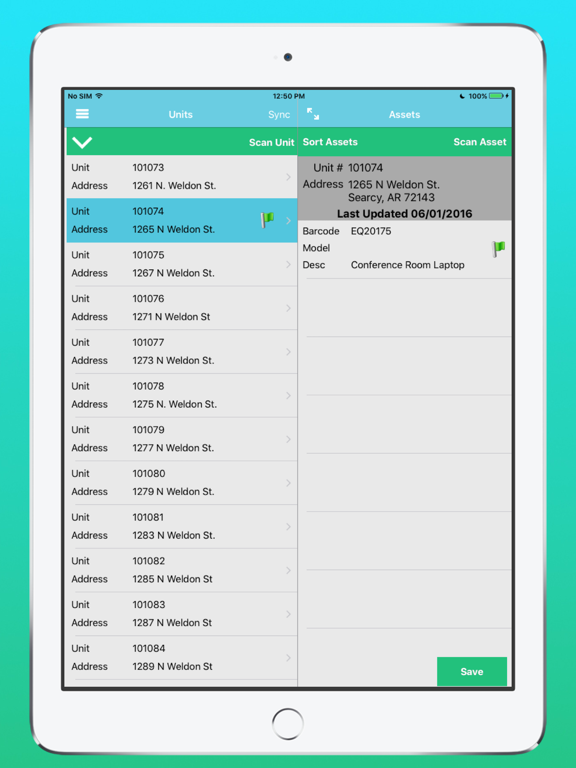Tap the Model field label
The width and height of the screenshot is (576, 768).
pos(316,248)
